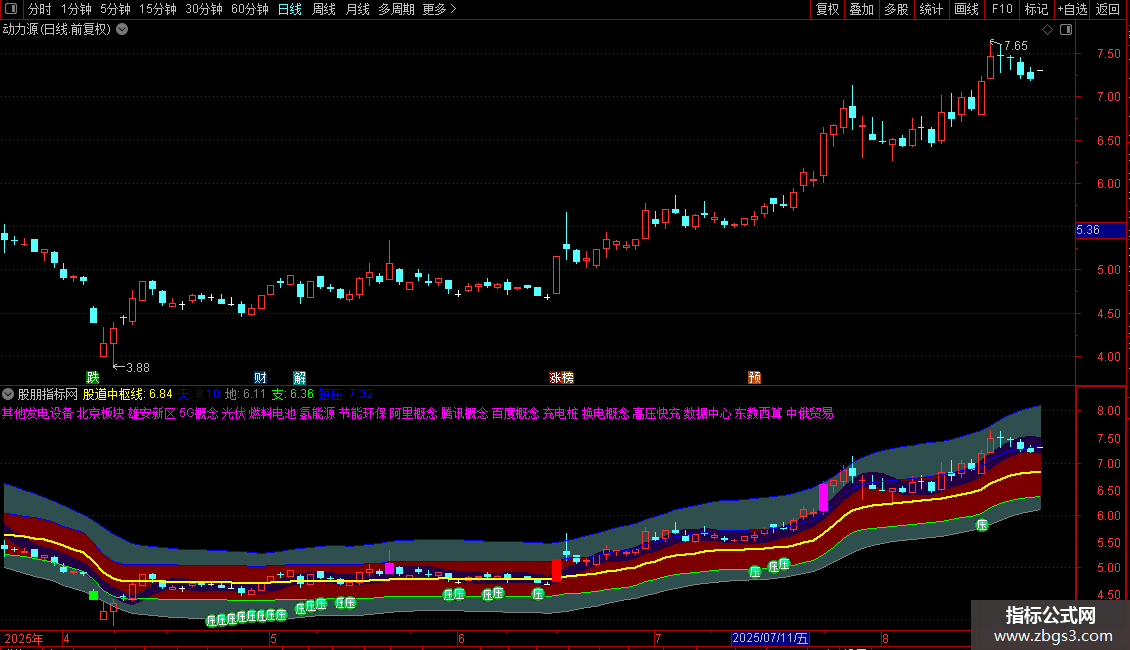
Task: Click the 5G概念 concept tag
Action: coord(198,414)
